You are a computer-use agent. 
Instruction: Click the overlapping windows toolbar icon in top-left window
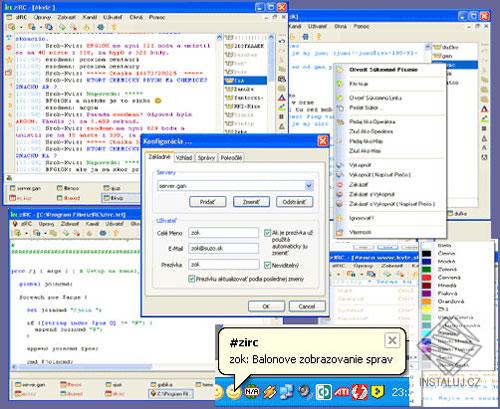(49, 27)
